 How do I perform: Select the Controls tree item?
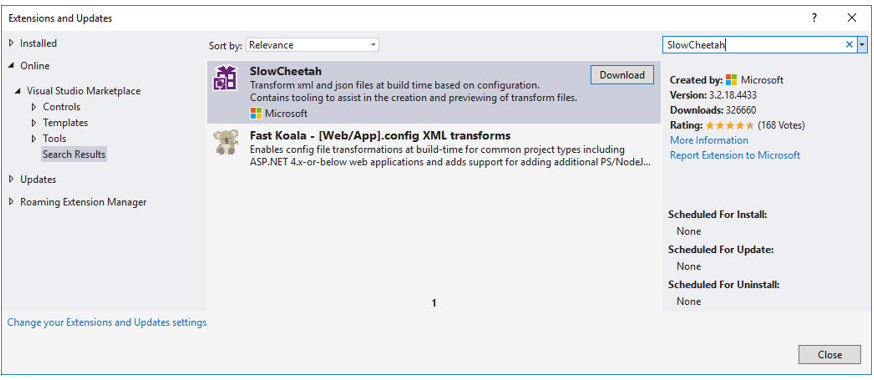click(x=61, y=106)
